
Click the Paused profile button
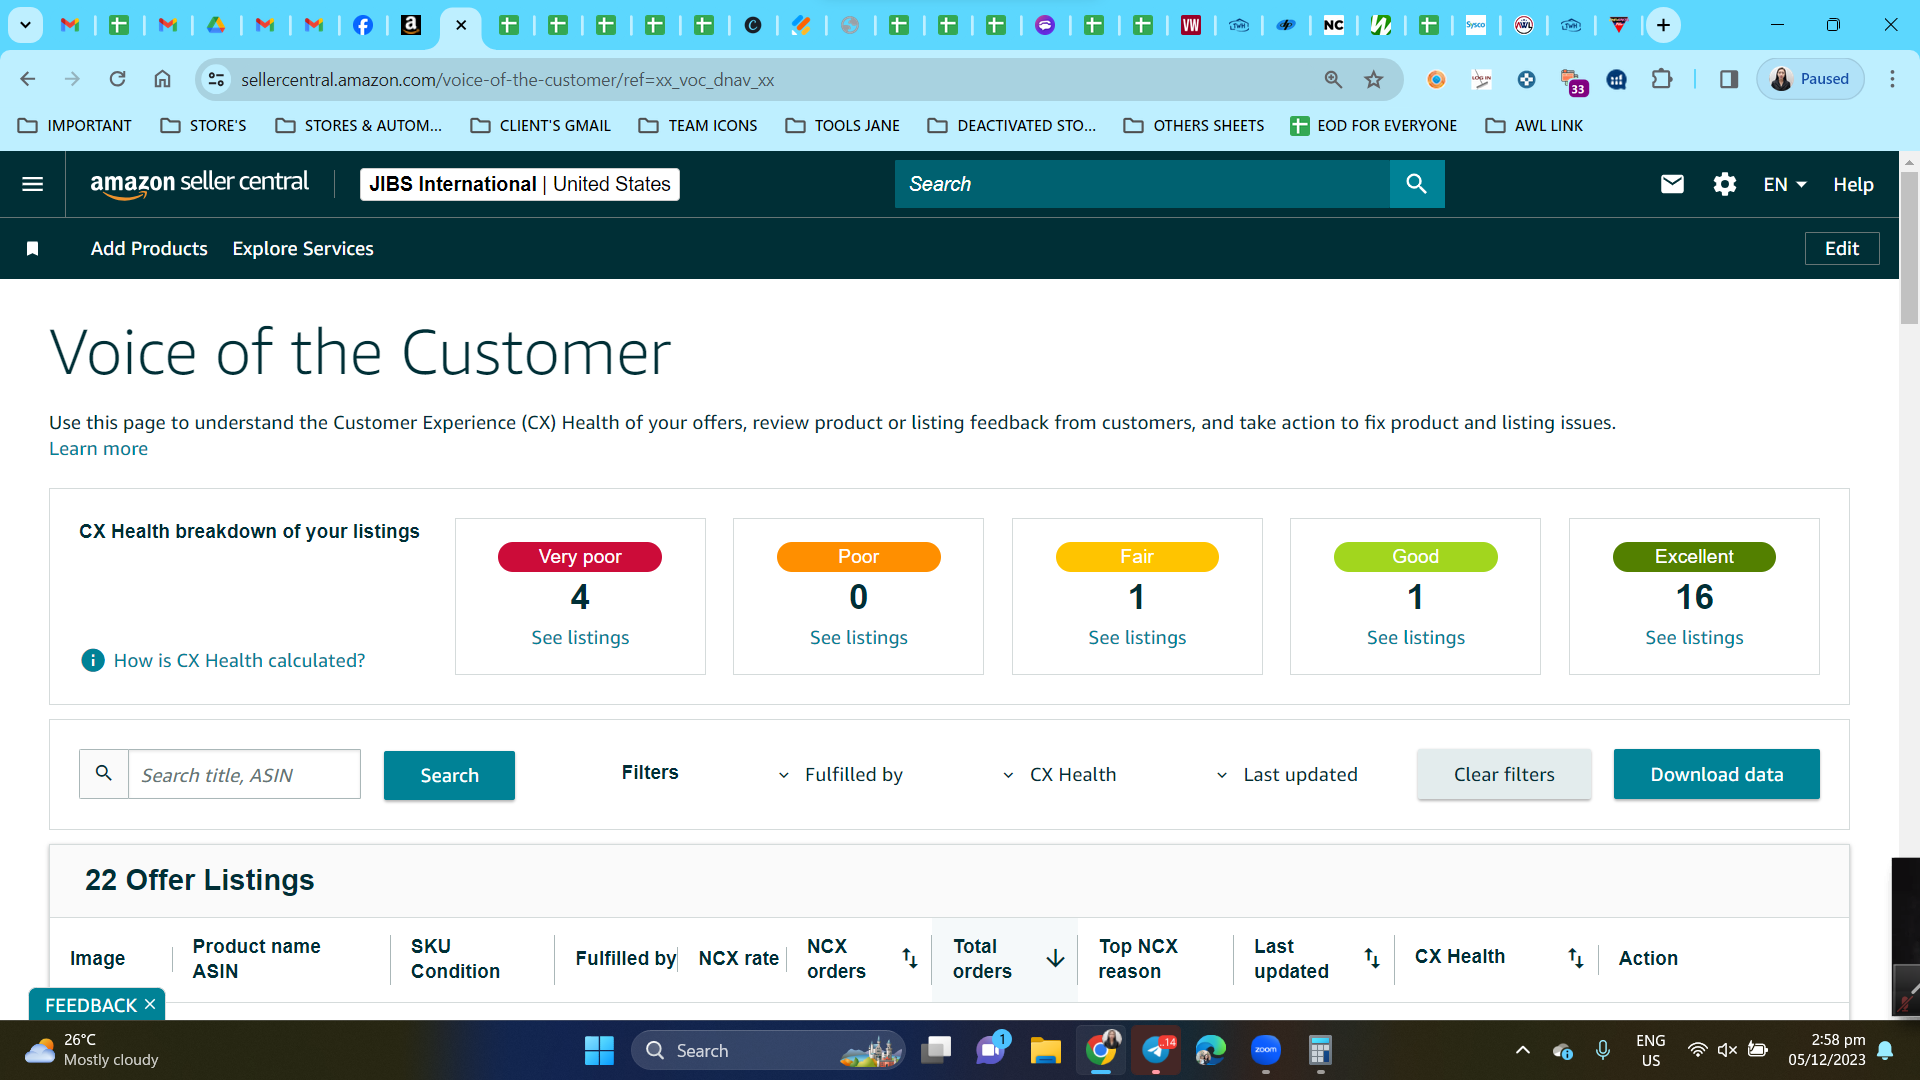coord(1810,79)
